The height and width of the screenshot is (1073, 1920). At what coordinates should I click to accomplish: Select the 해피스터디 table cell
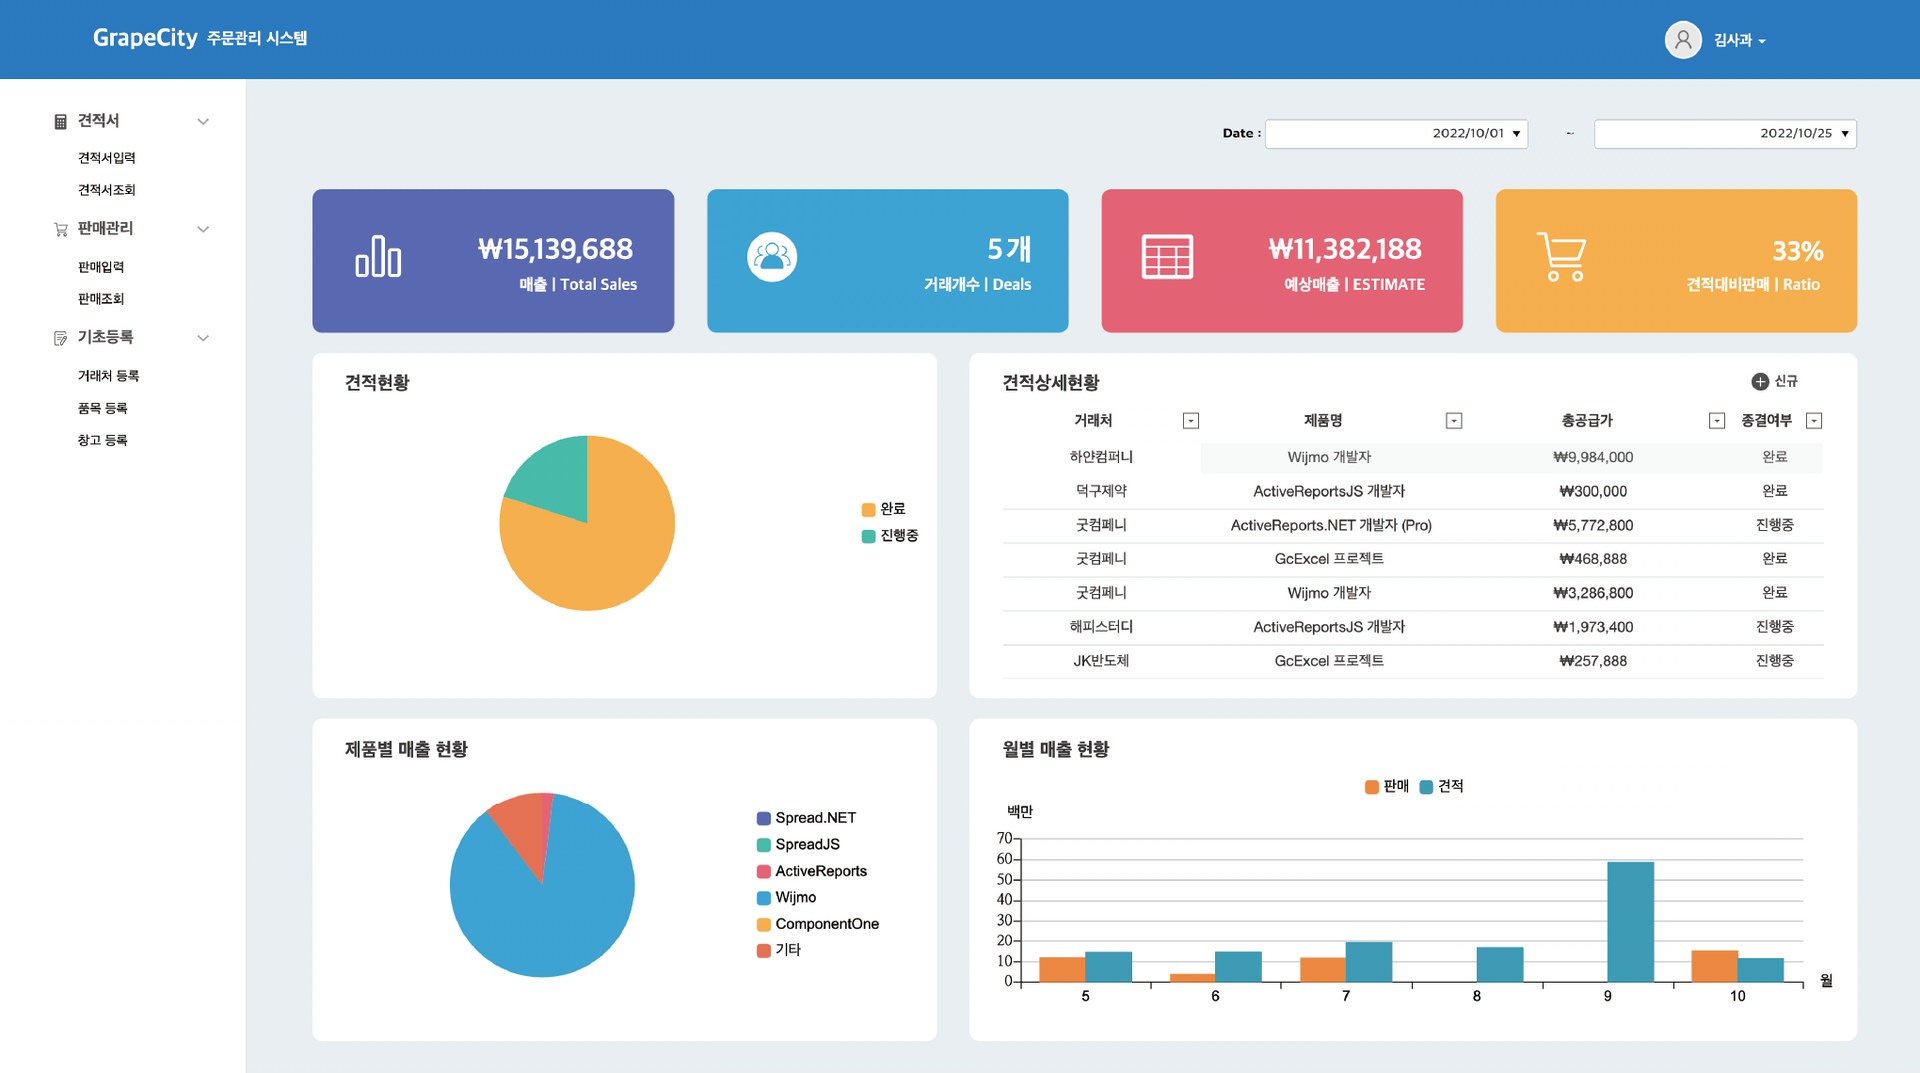[1101, 627]
